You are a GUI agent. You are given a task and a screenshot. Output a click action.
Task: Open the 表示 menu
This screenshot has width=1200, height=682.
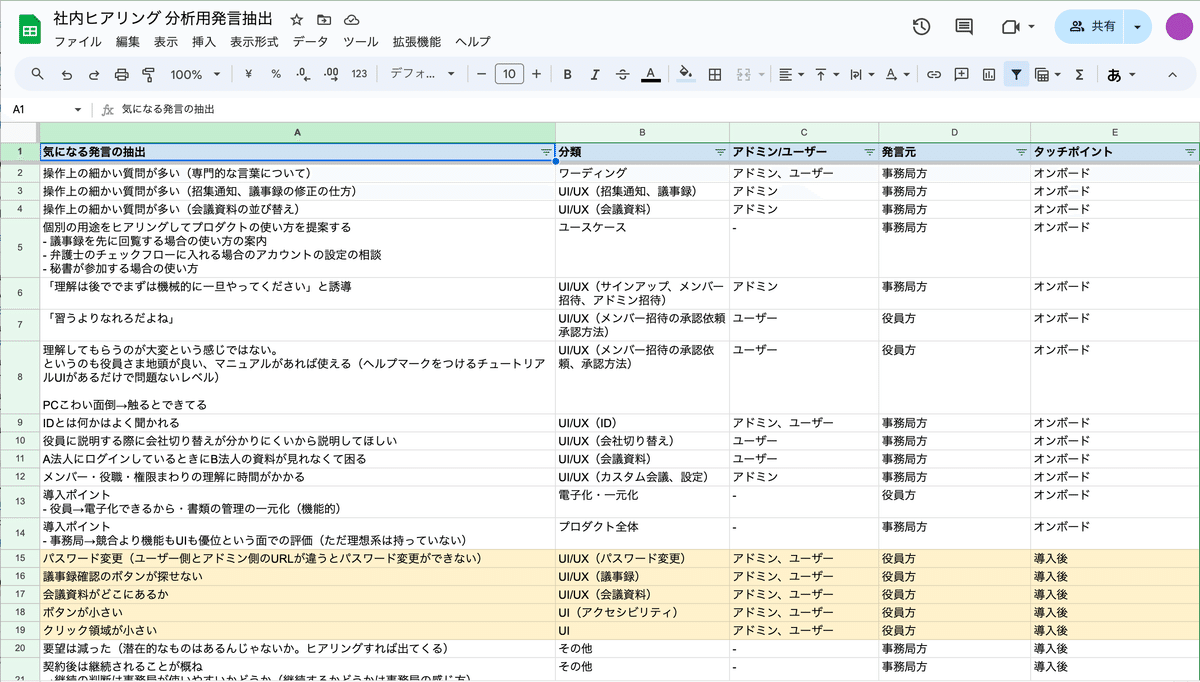click(166, 42)
